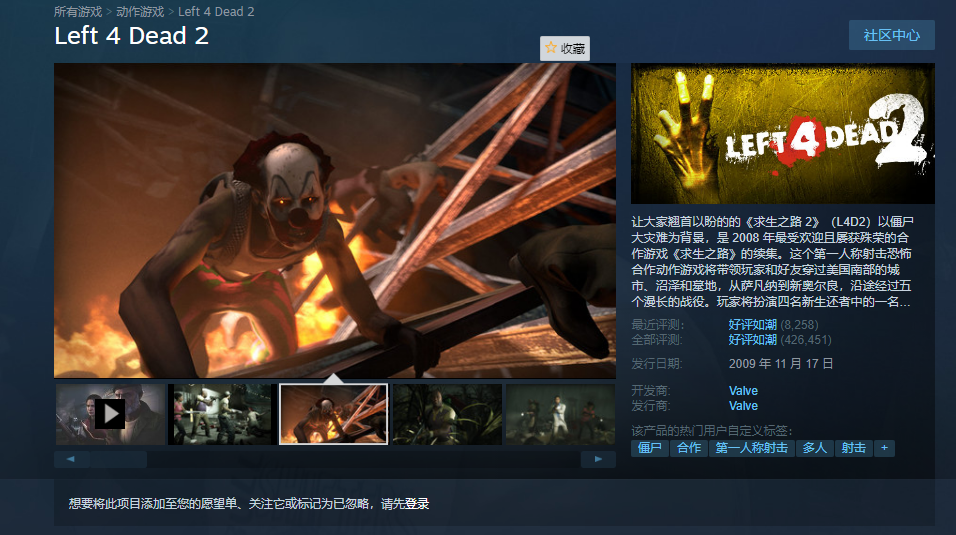Click the Left 4 Dead 2 page title
This screenshot has width=956, height=535.
pyautogui.click(x=132, y=36)
